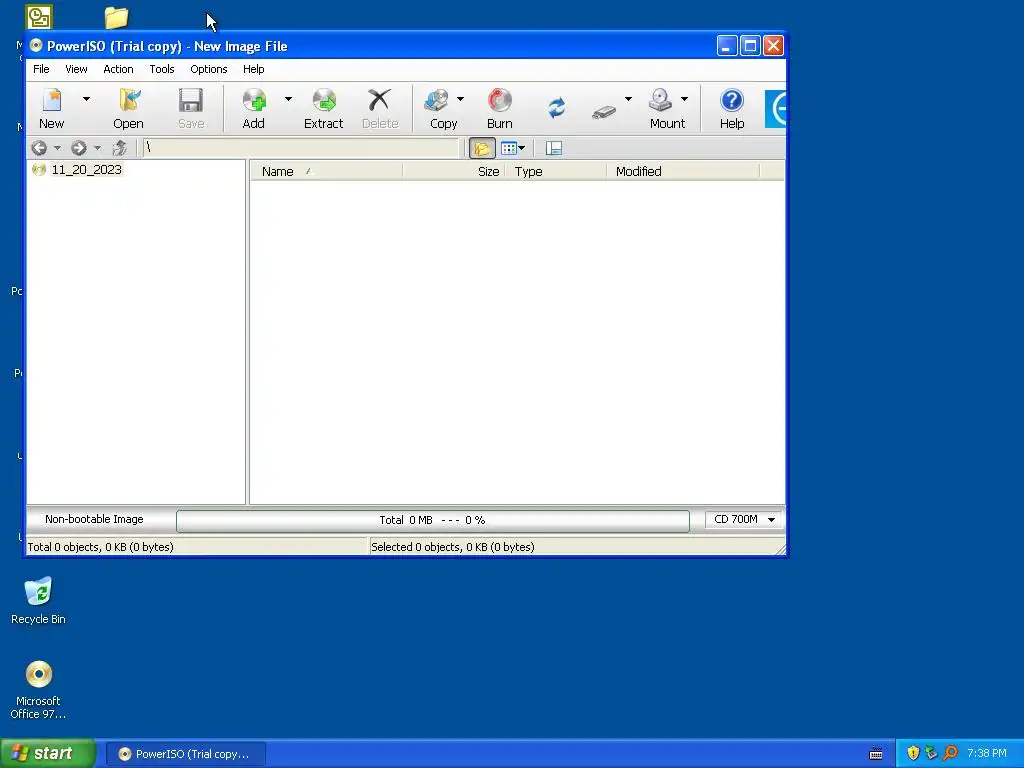Image resolution: width=1024 pixels, height=768 pixels.
Task: Click the PowerISO title bar icon
Action: pos(36,46)
